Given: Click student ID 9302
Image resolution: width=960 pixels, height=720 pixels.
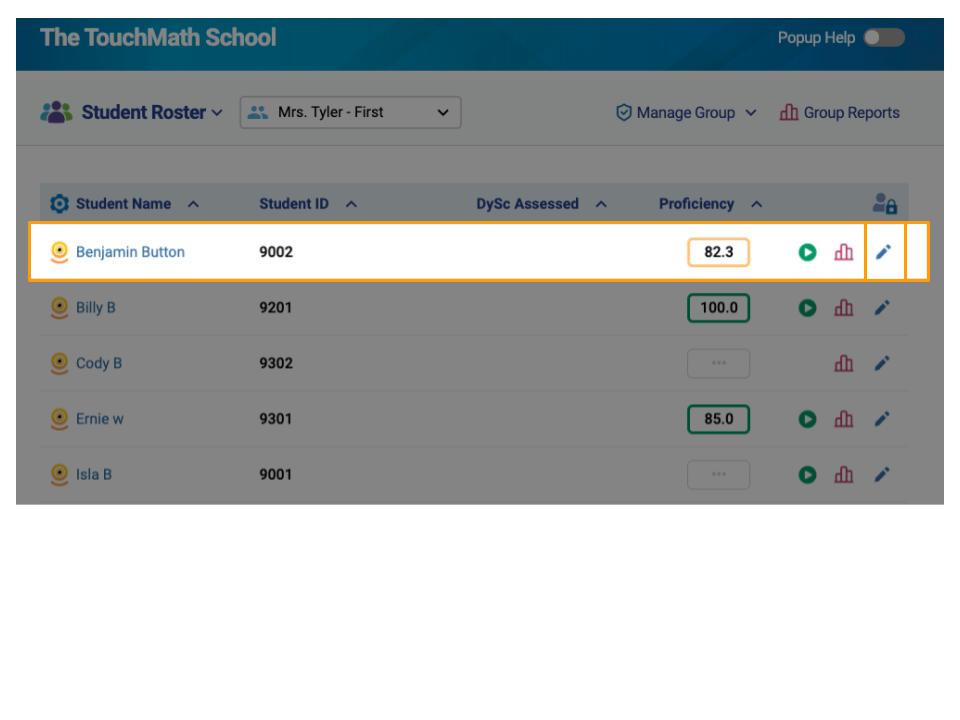Looking at the screenshot, I should point(276,363).
